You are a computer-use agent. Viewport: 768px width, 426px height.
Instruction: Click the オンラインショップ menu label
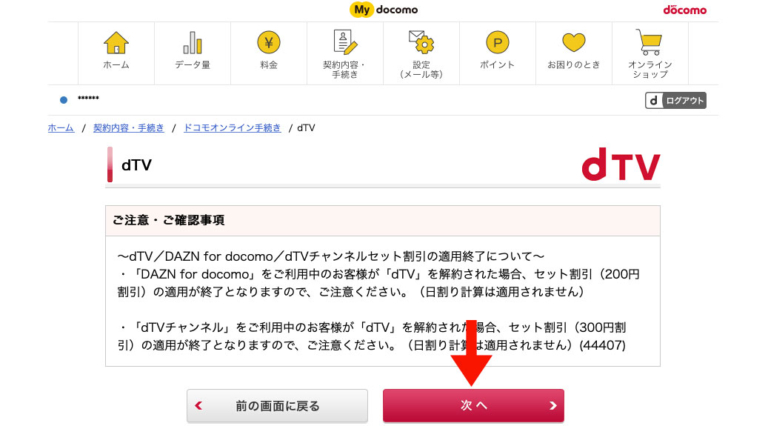point(650,70)
